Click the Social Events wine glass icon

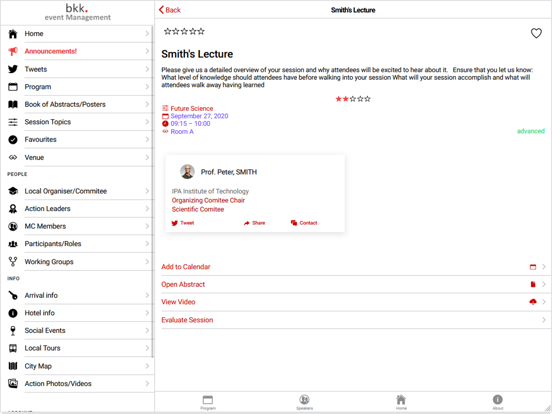(x=13, y=331)
